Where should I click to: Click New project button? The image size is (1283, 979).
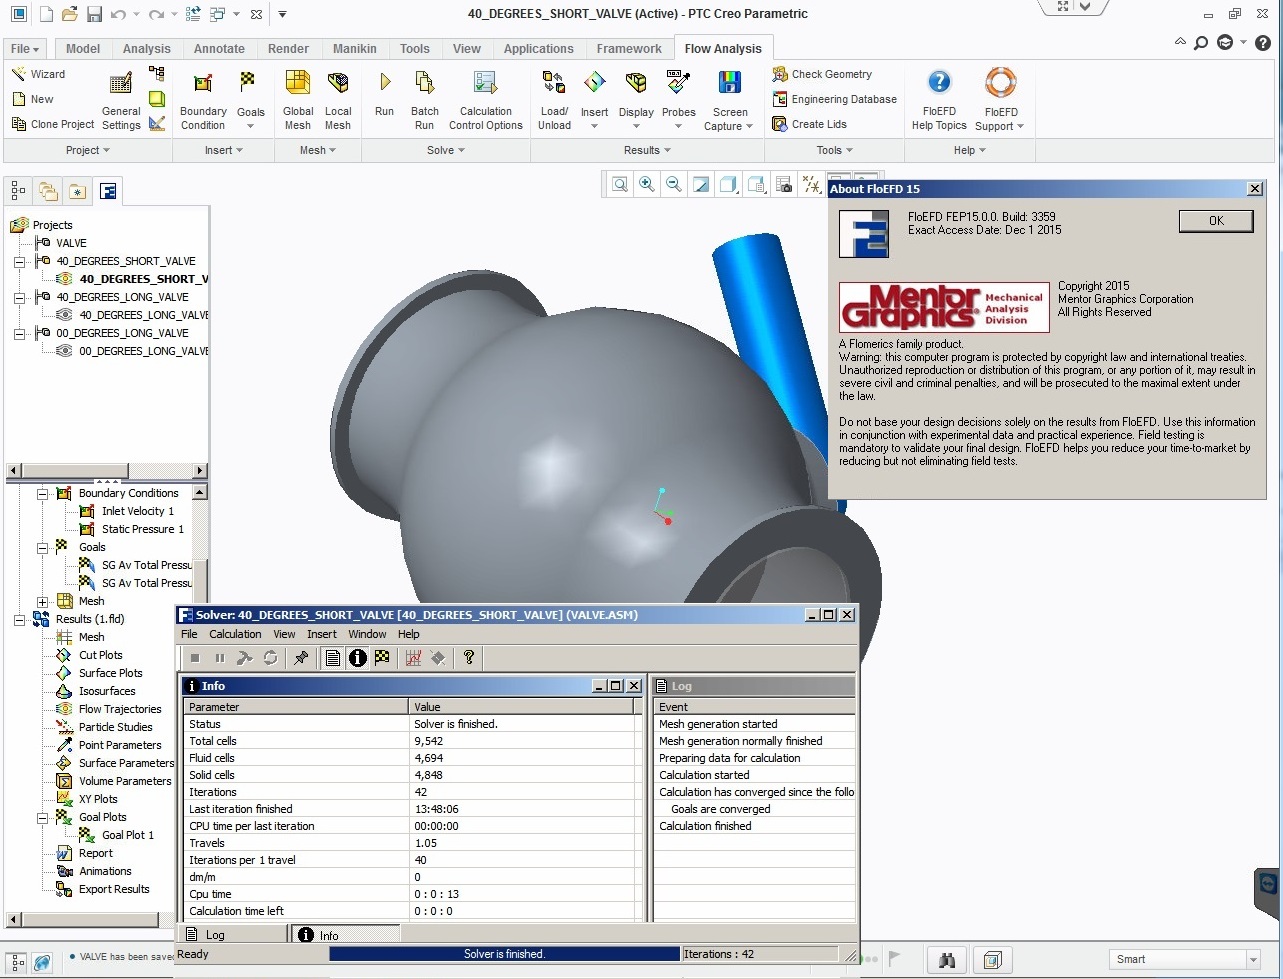(x=33, y=99)
